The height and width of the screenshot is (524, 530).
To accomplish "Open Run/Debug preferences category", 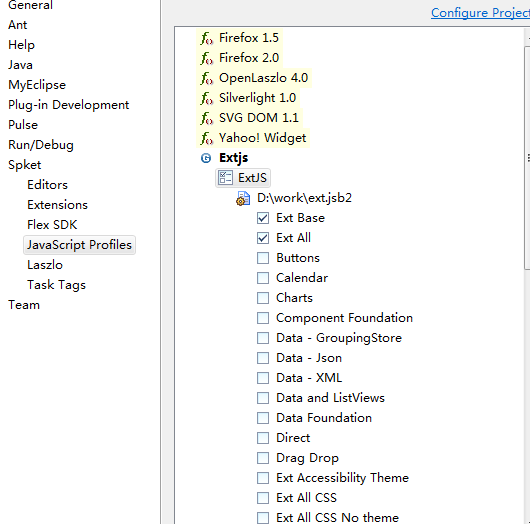I will [x=41, y=145].
